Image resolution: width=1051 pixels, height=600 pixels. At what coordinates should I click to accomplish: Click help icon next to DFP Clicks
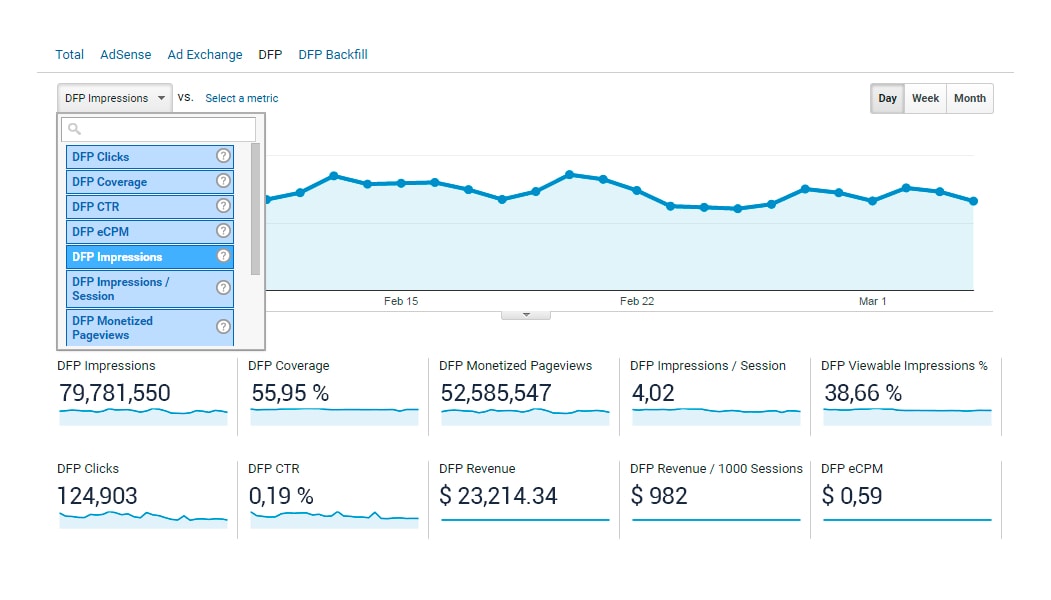coord(223,156)
